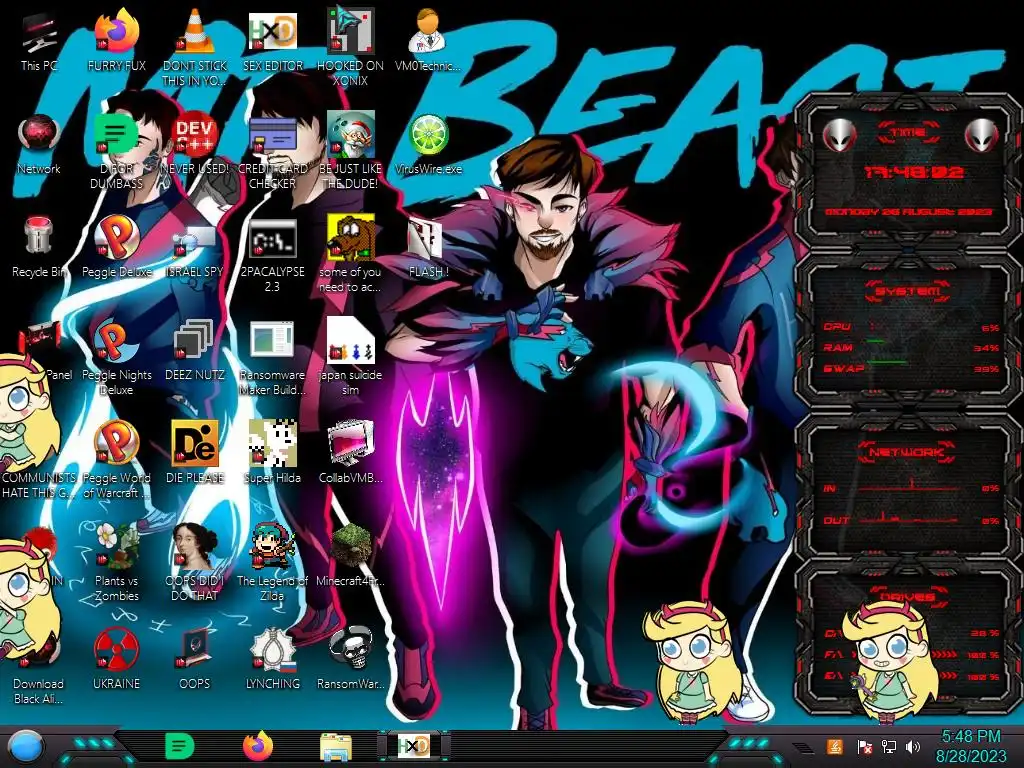Open the volume speaker tray icon
1024x768 pixels.
pos(913,746)
